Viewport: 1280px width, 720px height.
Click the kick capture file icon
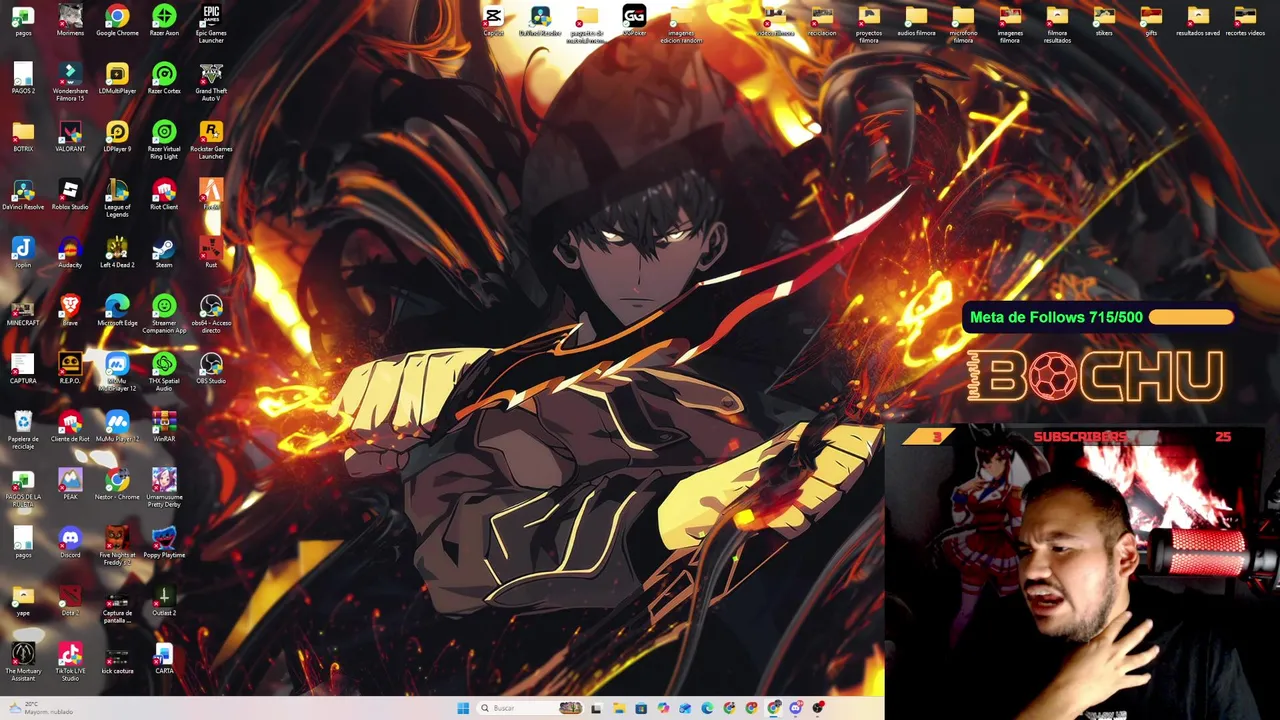point(117,658)
